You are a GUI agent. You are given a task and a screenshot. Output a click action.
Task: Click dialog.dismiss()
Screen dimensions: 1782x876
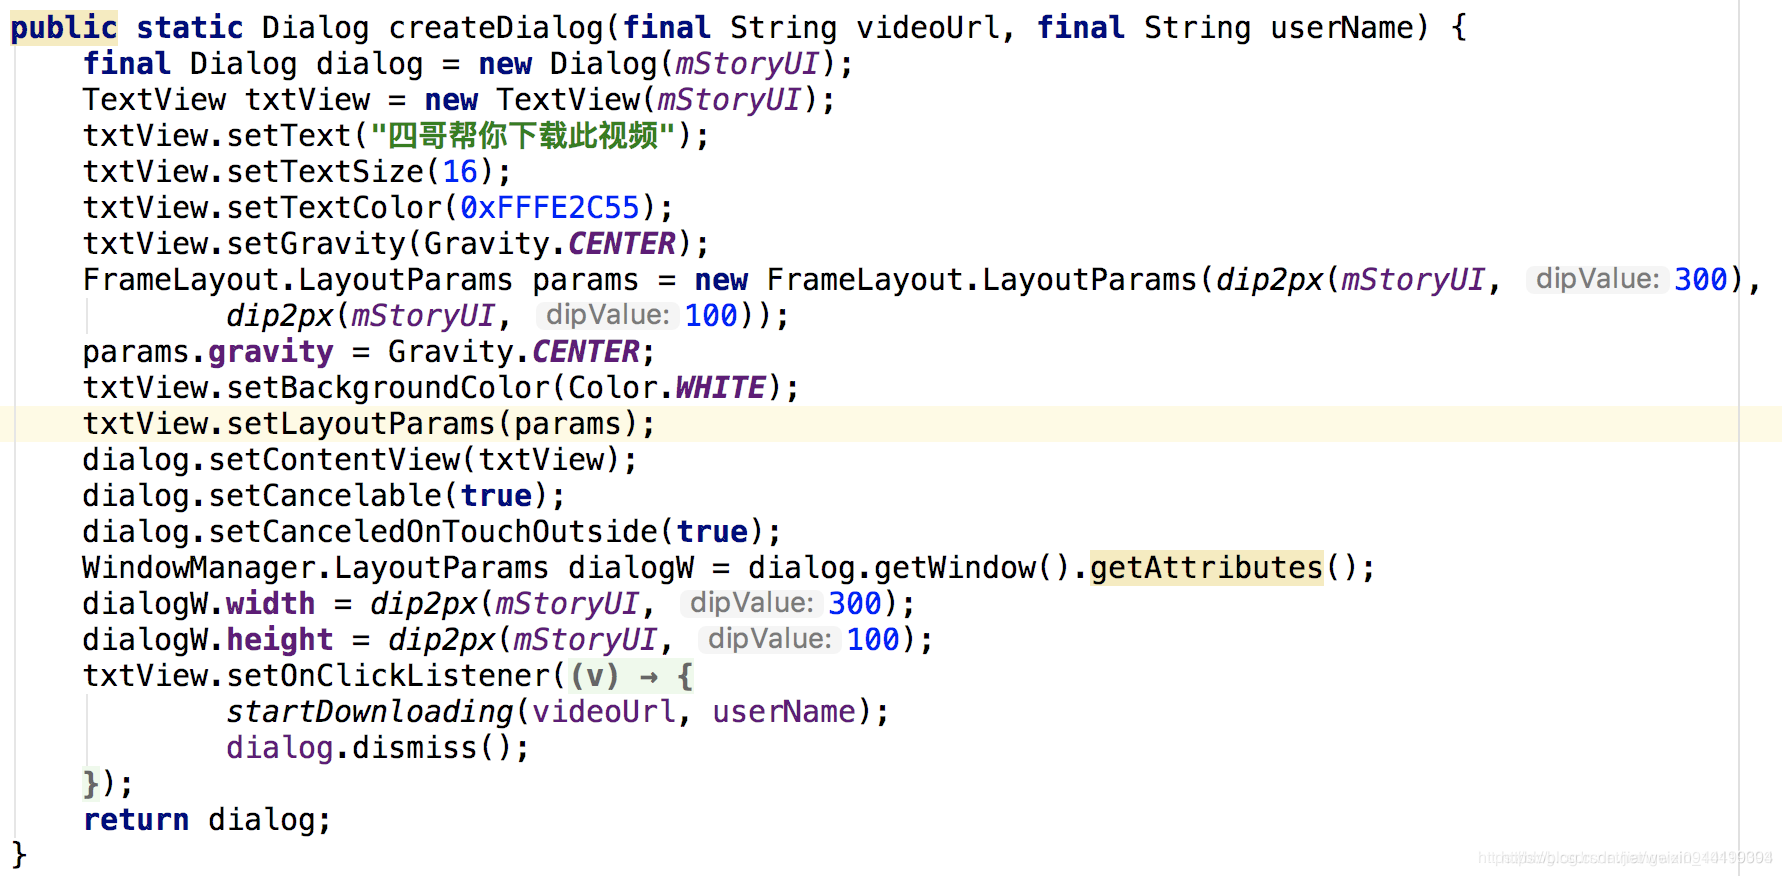[x=377, y=747]
